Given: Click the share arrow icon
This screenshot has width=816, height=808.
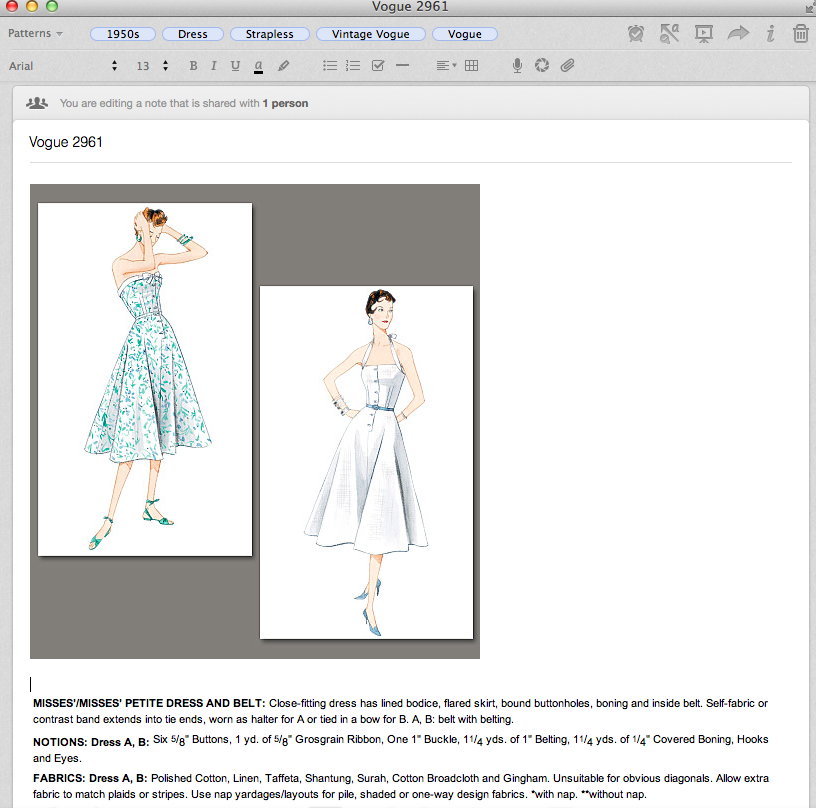Looking at the screenshot, I should tap(738, 34).
